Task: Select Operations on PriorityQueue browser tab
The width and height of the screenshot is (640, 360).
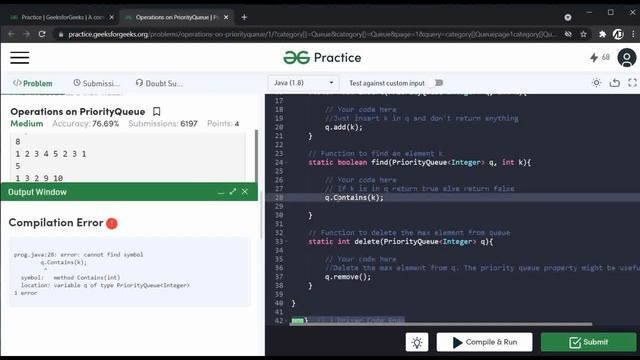Action: click(177, 17)
